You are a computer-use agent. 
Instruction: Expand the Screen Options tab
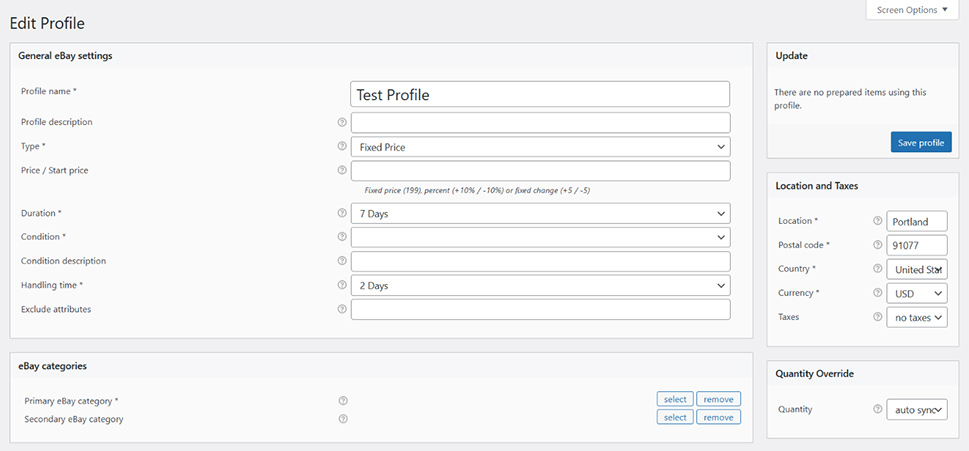[x=913, y=10]
